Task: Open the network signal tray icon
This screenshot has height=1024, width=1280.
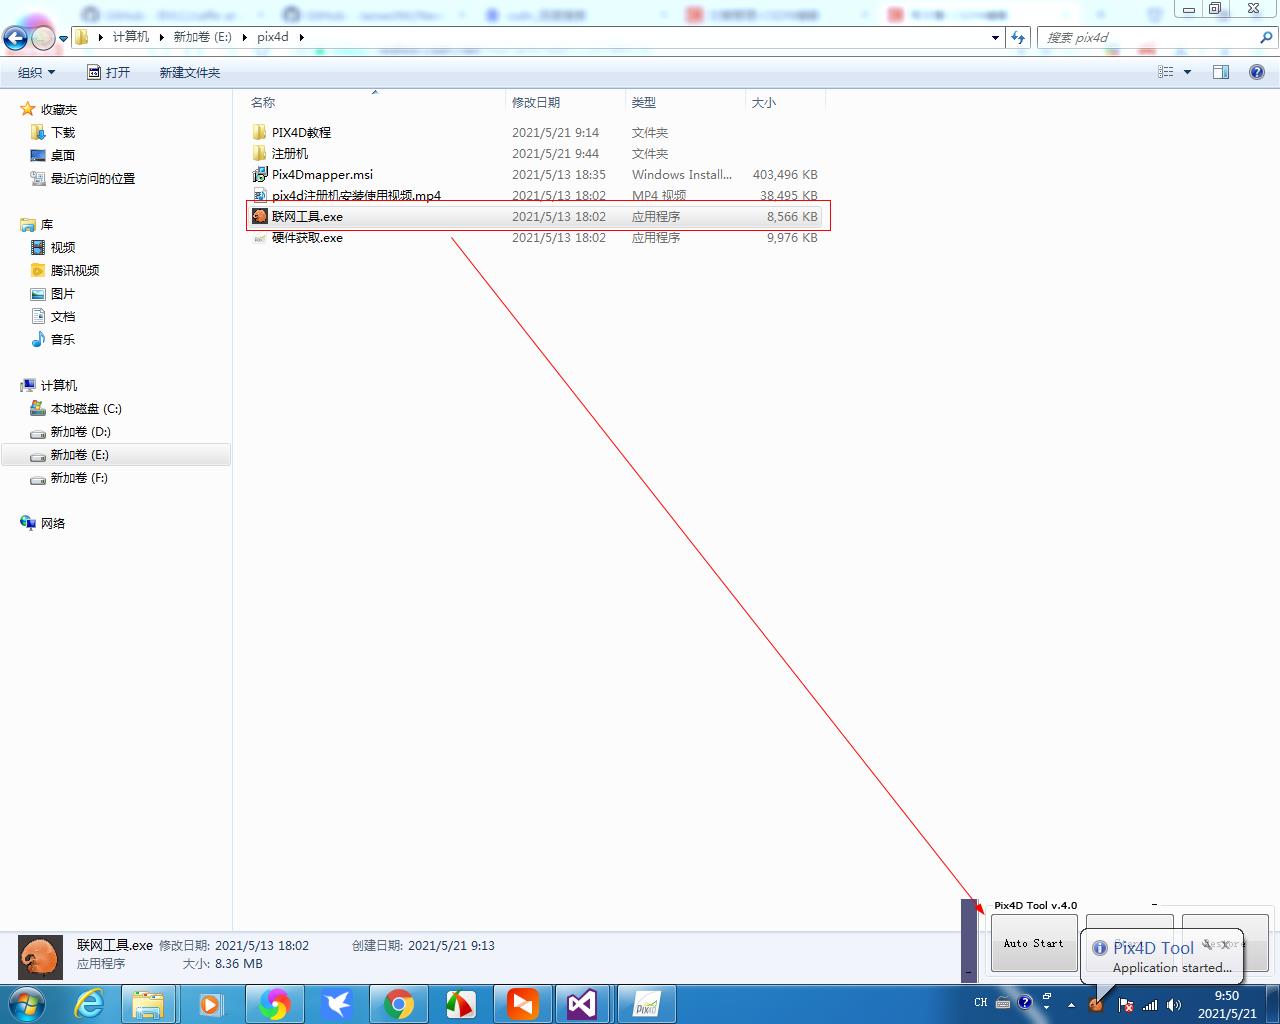Action: (x=1150, y=1004)
